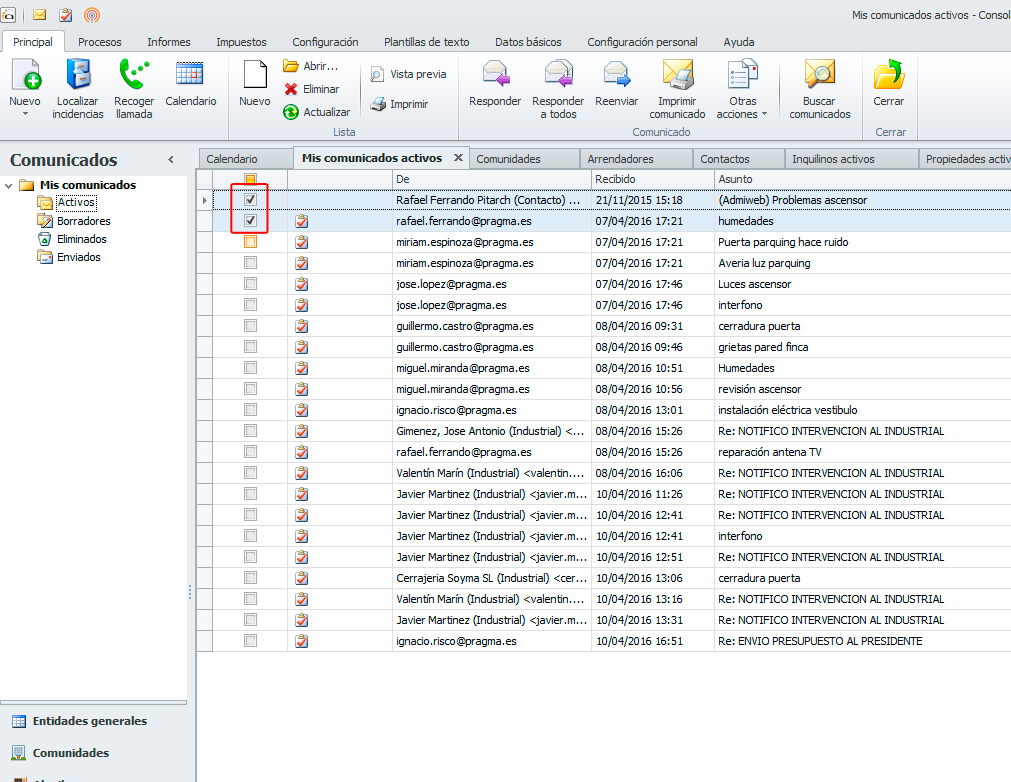Switch to Inquilinos activos tab
Image resolution: width=1011 pixels, height=782 pixels.
(x=850, y=159)
